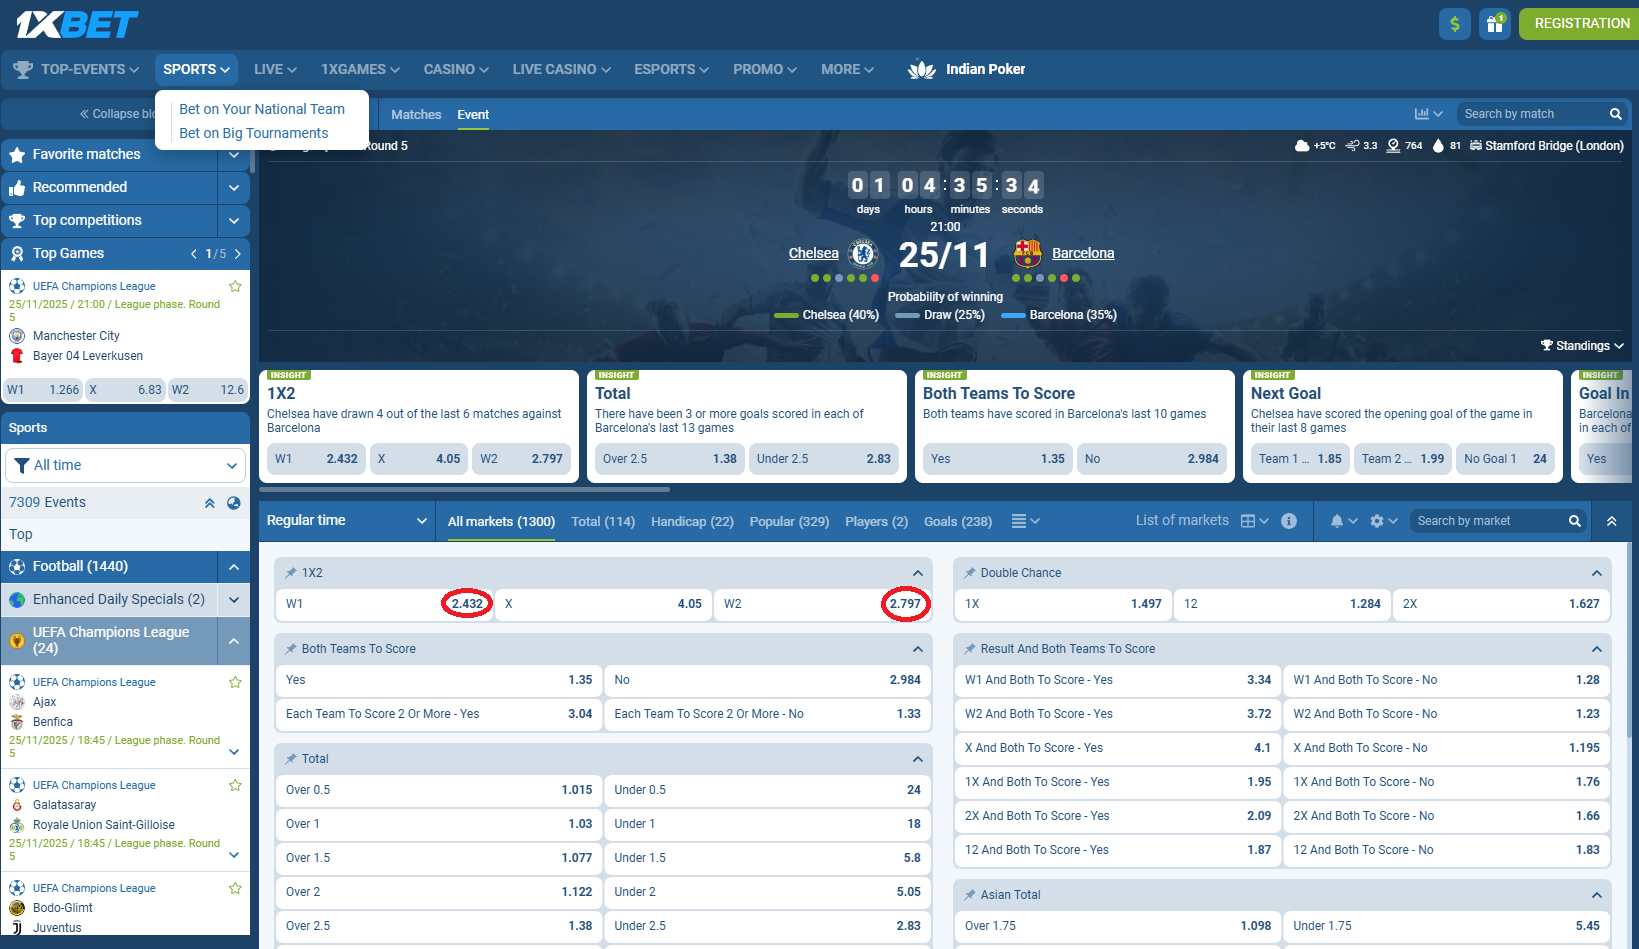Favorite the Manchester City match with star
The height and width of the screenshot is (949, 1639).
pyautogui.click(x=235, y=286)
